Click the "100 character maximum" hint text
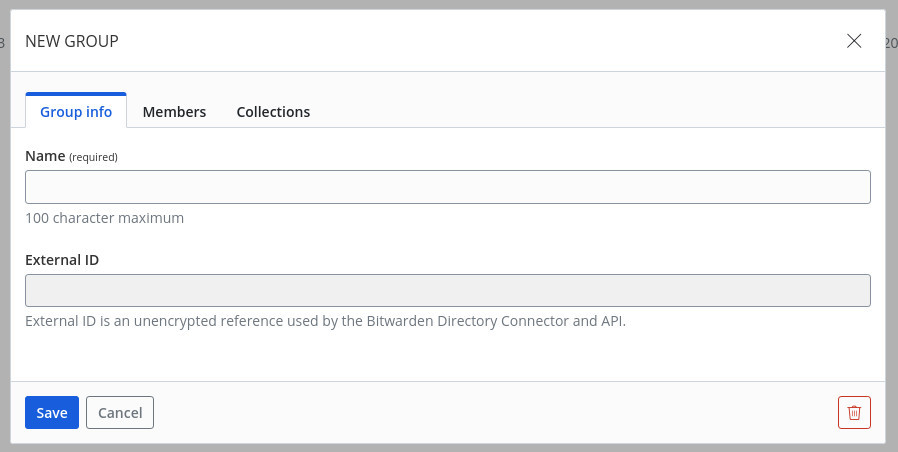 (x=104, y=217)
